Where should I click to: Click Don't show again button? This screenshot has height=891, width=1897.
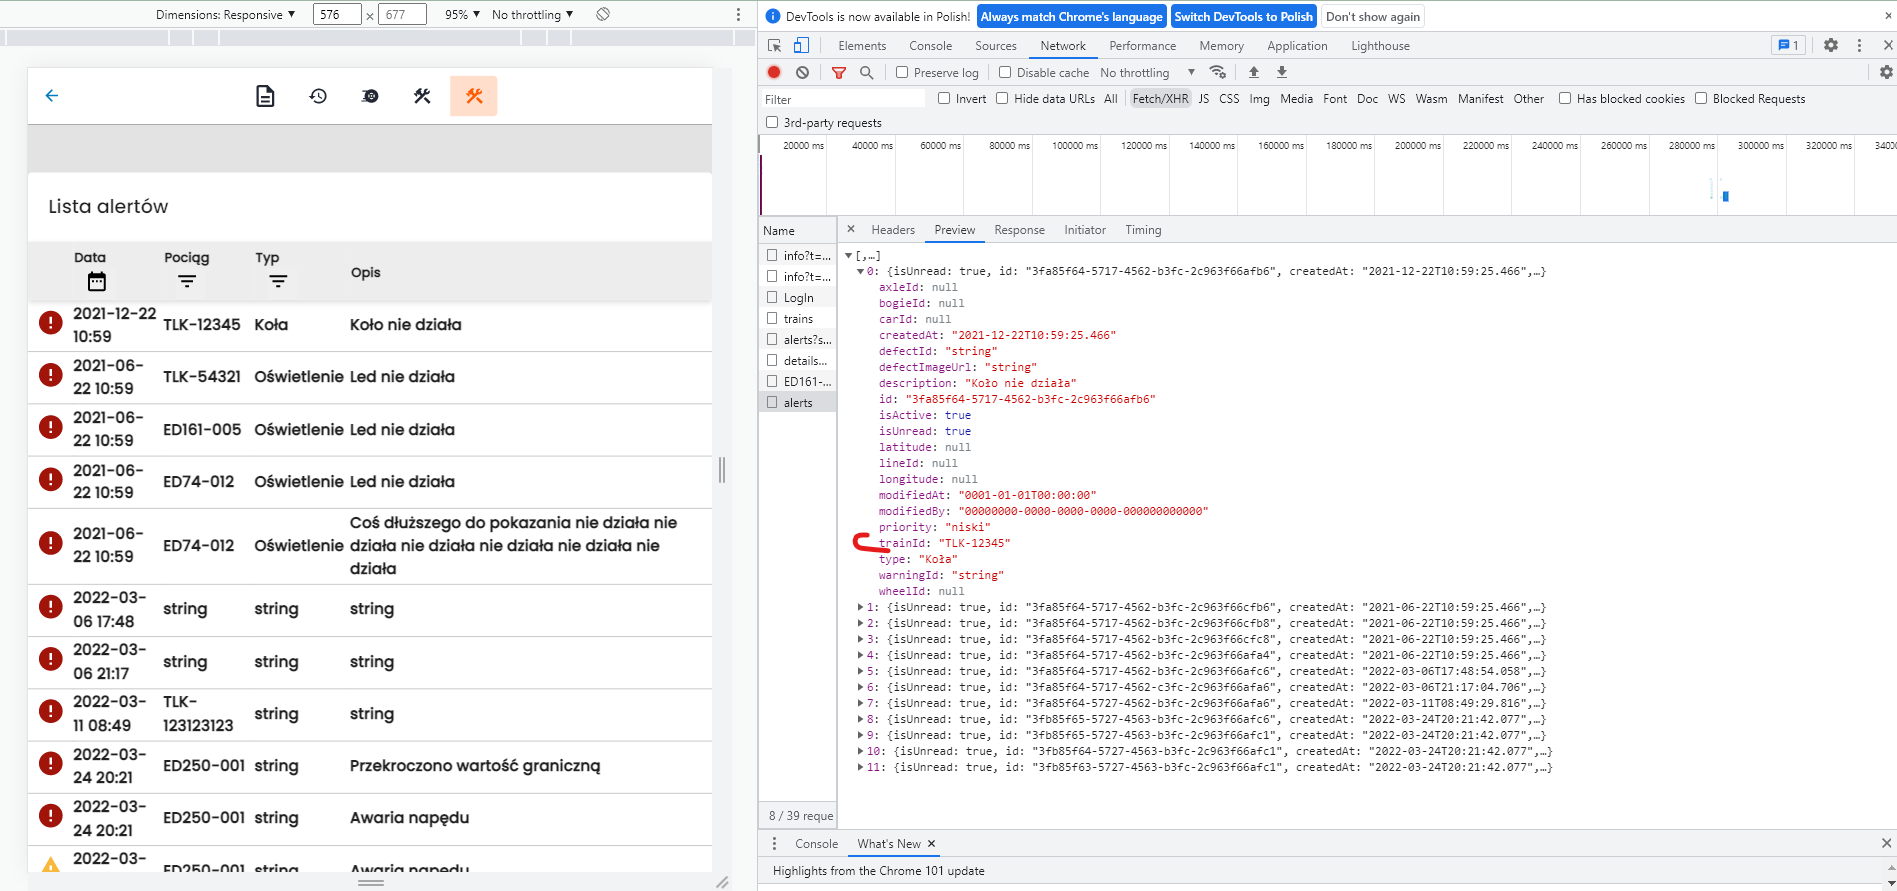[1372, 16]
